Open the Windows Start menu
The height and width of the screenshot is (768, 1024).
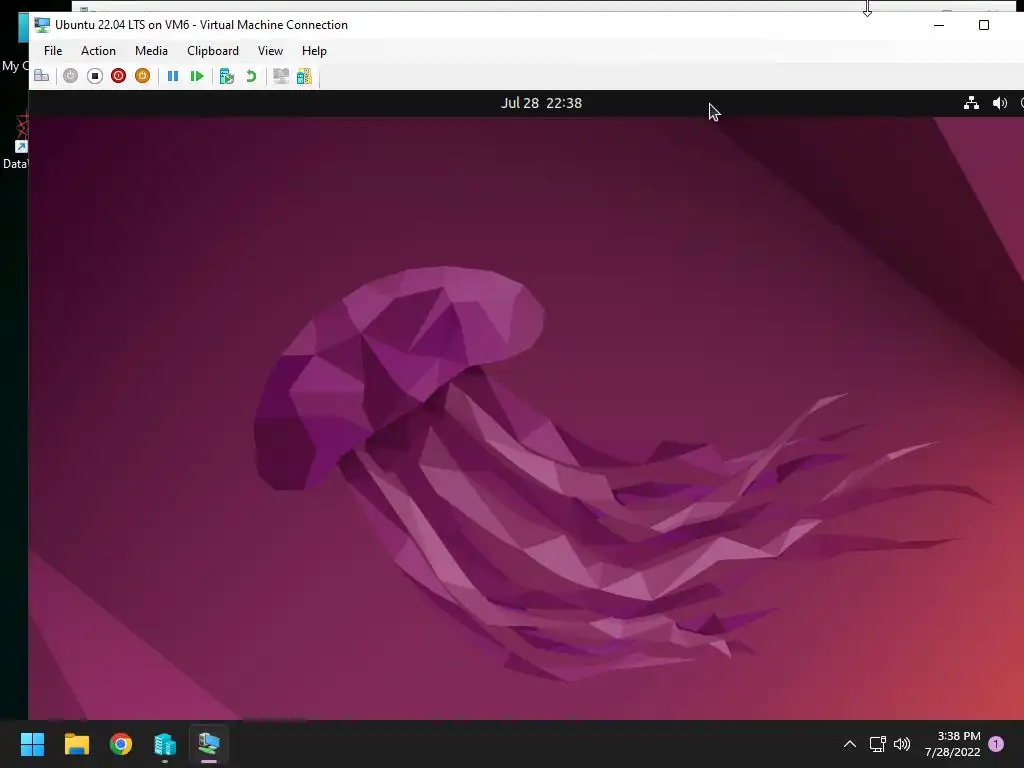(x=32, y=744)
